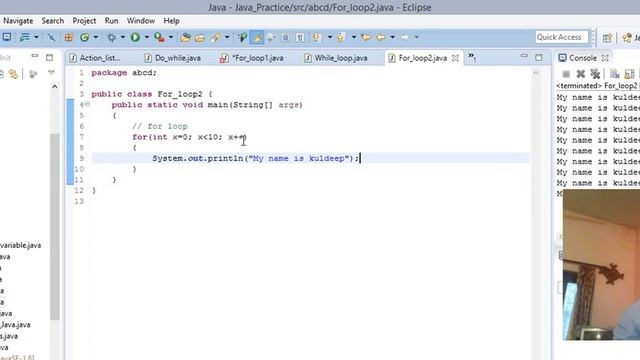Image resolution: width=640 pixels, height=360 pixels.
Task: Select the _Java.java file in explorer
Action: [x=15, y=325]
